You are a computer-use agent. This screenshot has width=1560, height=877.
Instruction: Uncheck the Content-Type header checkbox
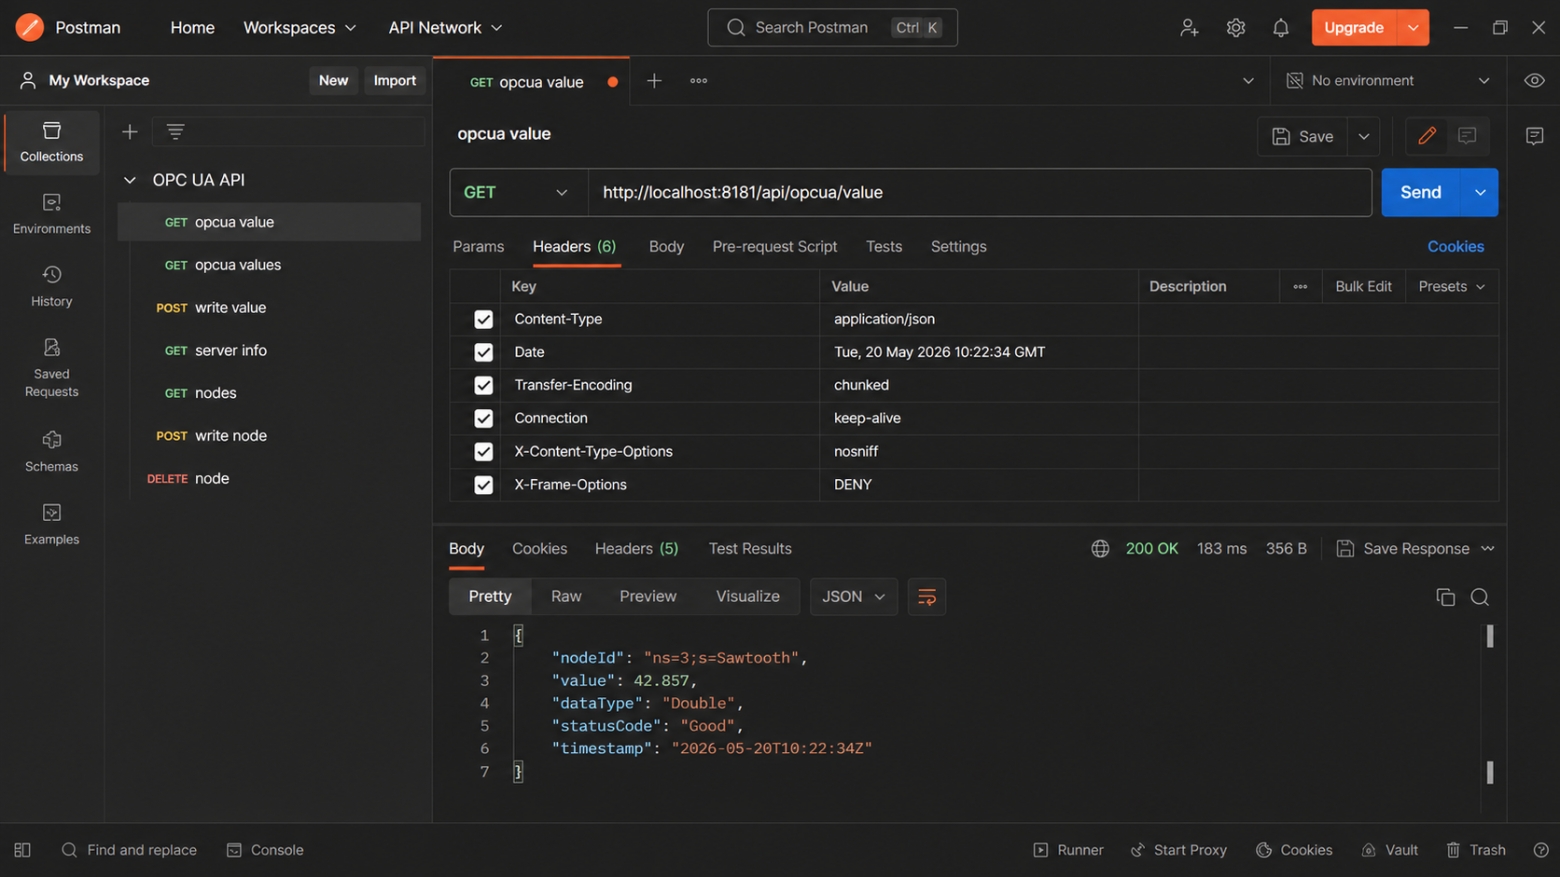click(483, 319)
